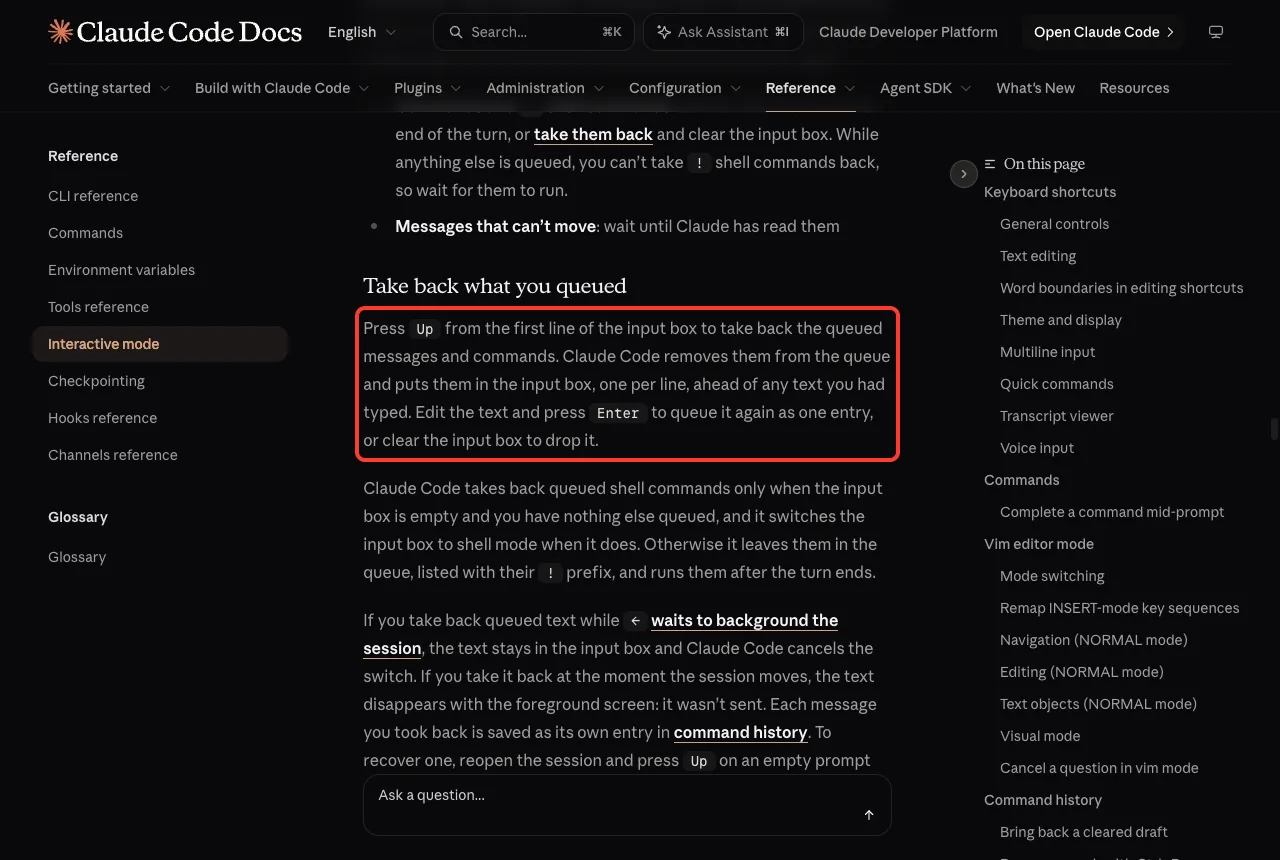Open the Glossary page link
Image resolution: width=1280 pixels, height=860 pixels.
(x=77, y=557)
